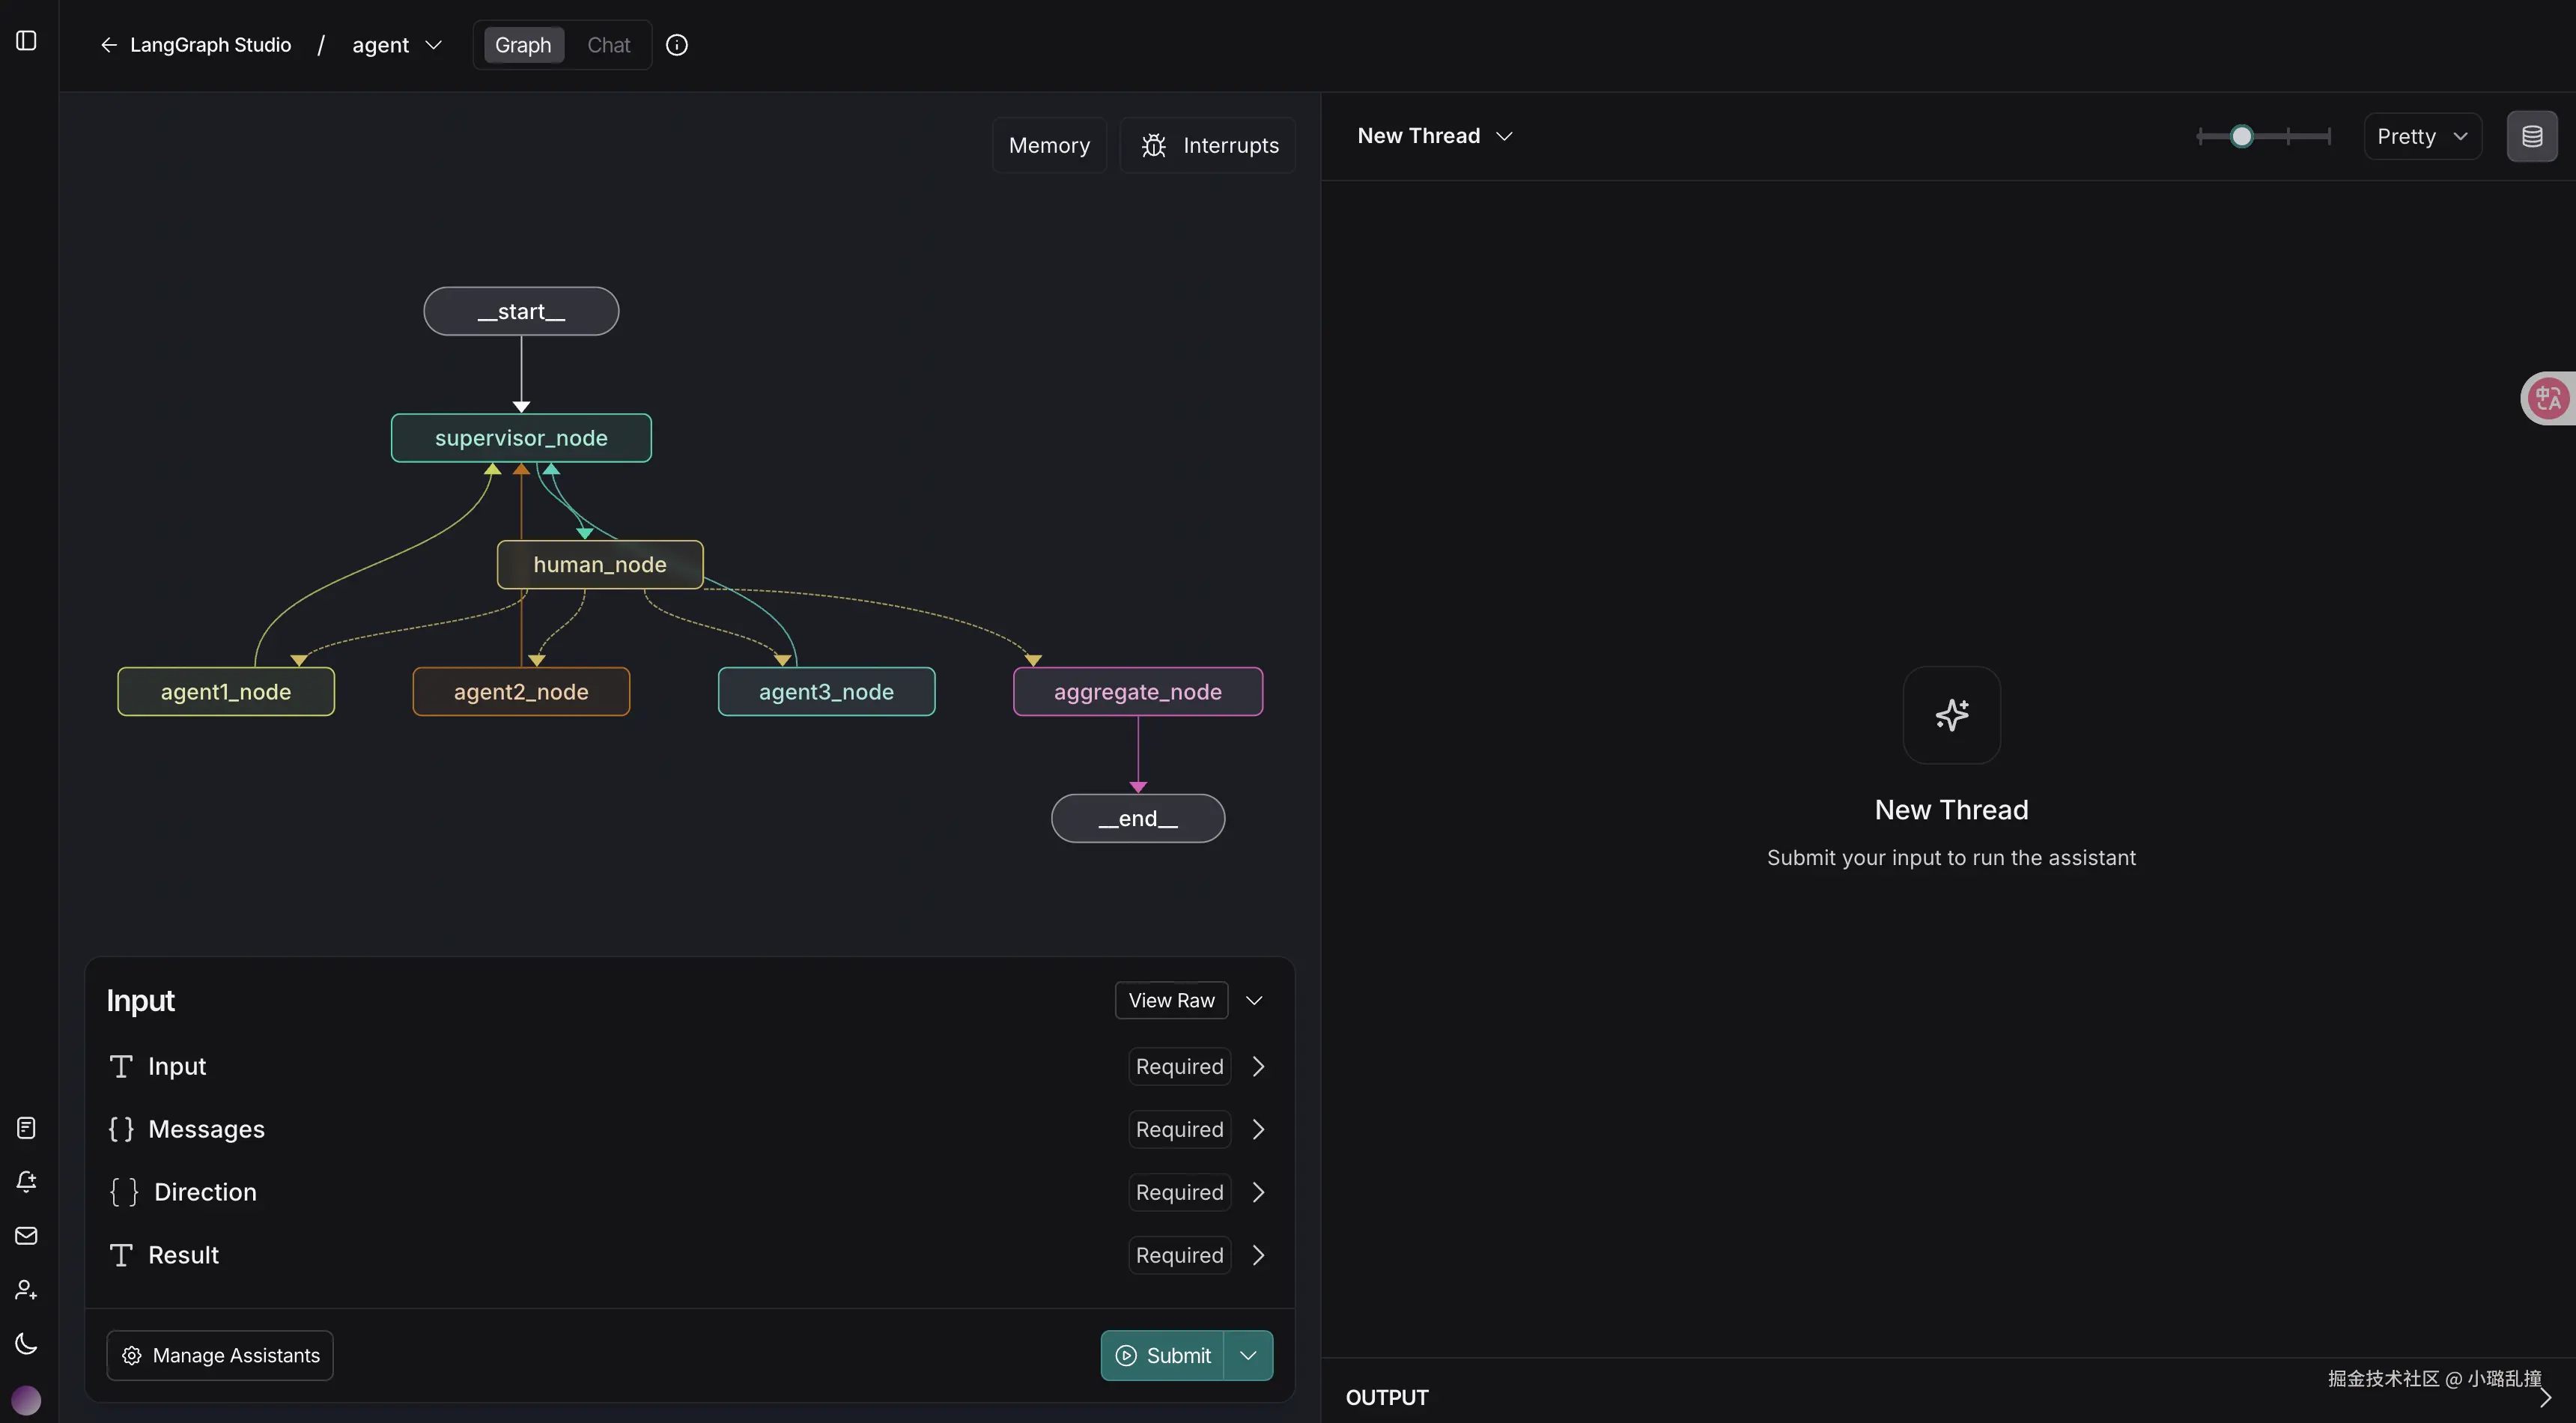
Task: Click the translate extension bubble icon
Action: click(2548, 398)
